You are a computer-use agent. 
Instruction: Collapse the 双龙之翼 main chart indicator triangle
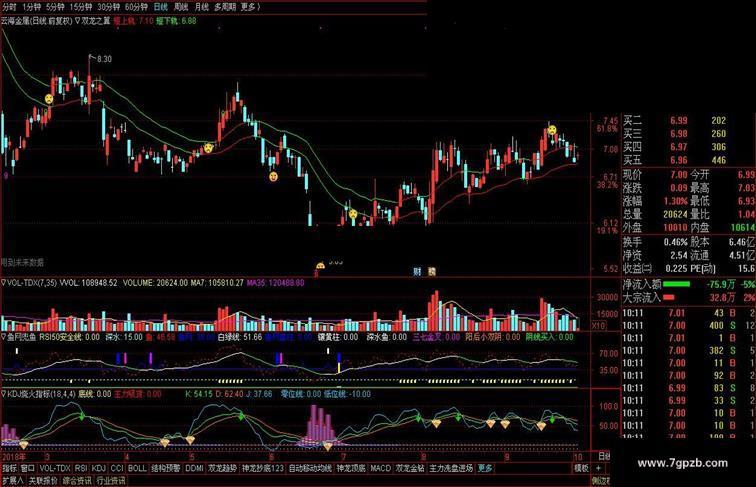(x=77, y=21)
